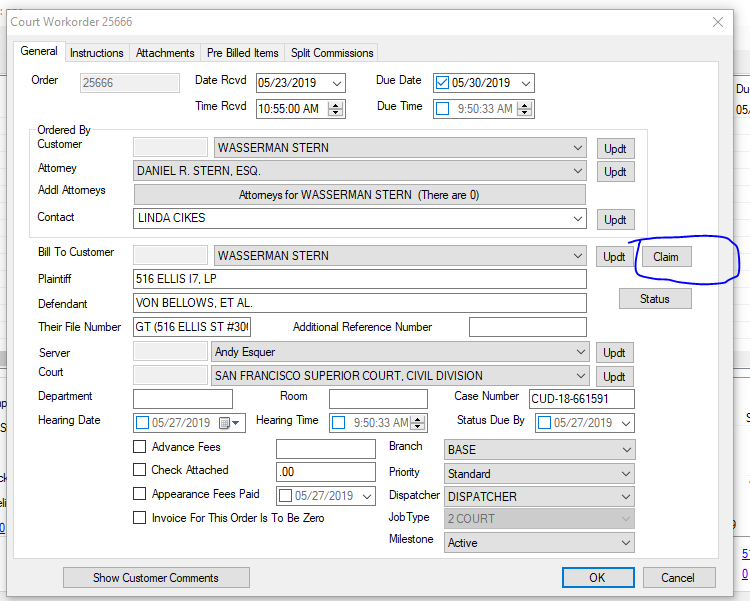Click the Server code field
This screenshot has height=601, width=750.
pyautogui.click(x=170, y=351)
